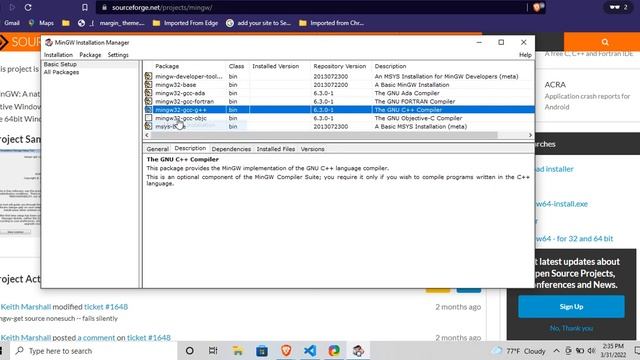Open File Explorer from taskbar
Screen dimensions: 640x360
(238, 351)
